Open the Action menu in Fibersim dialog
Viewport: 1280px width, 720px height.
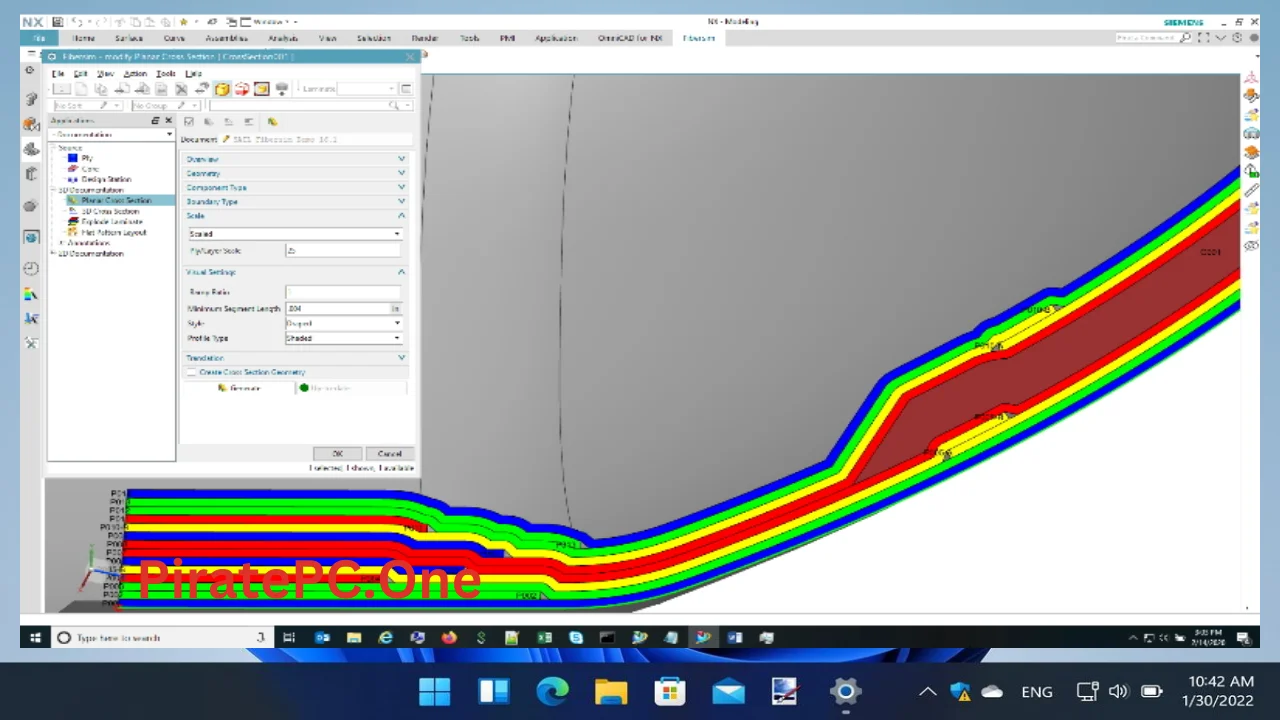135,73
